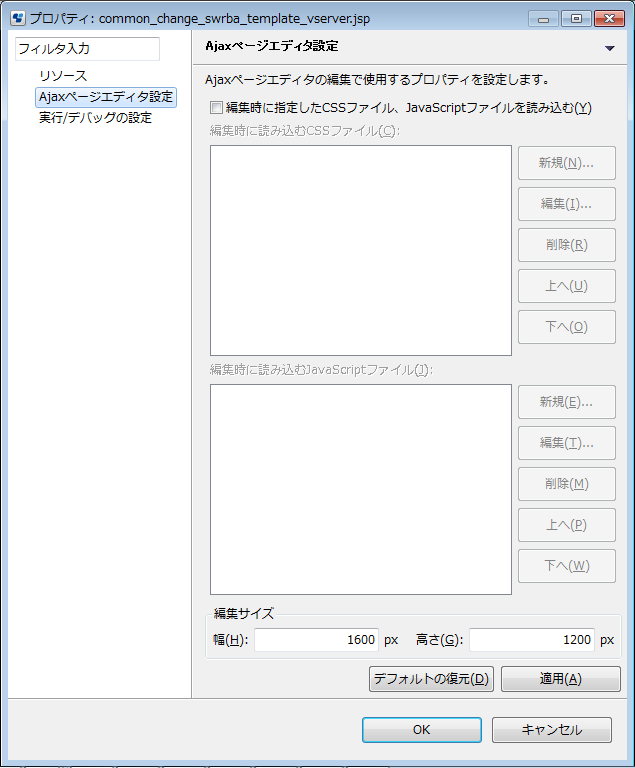Select リソース in the tree
The image size is (635, 768).
(63, 76)
